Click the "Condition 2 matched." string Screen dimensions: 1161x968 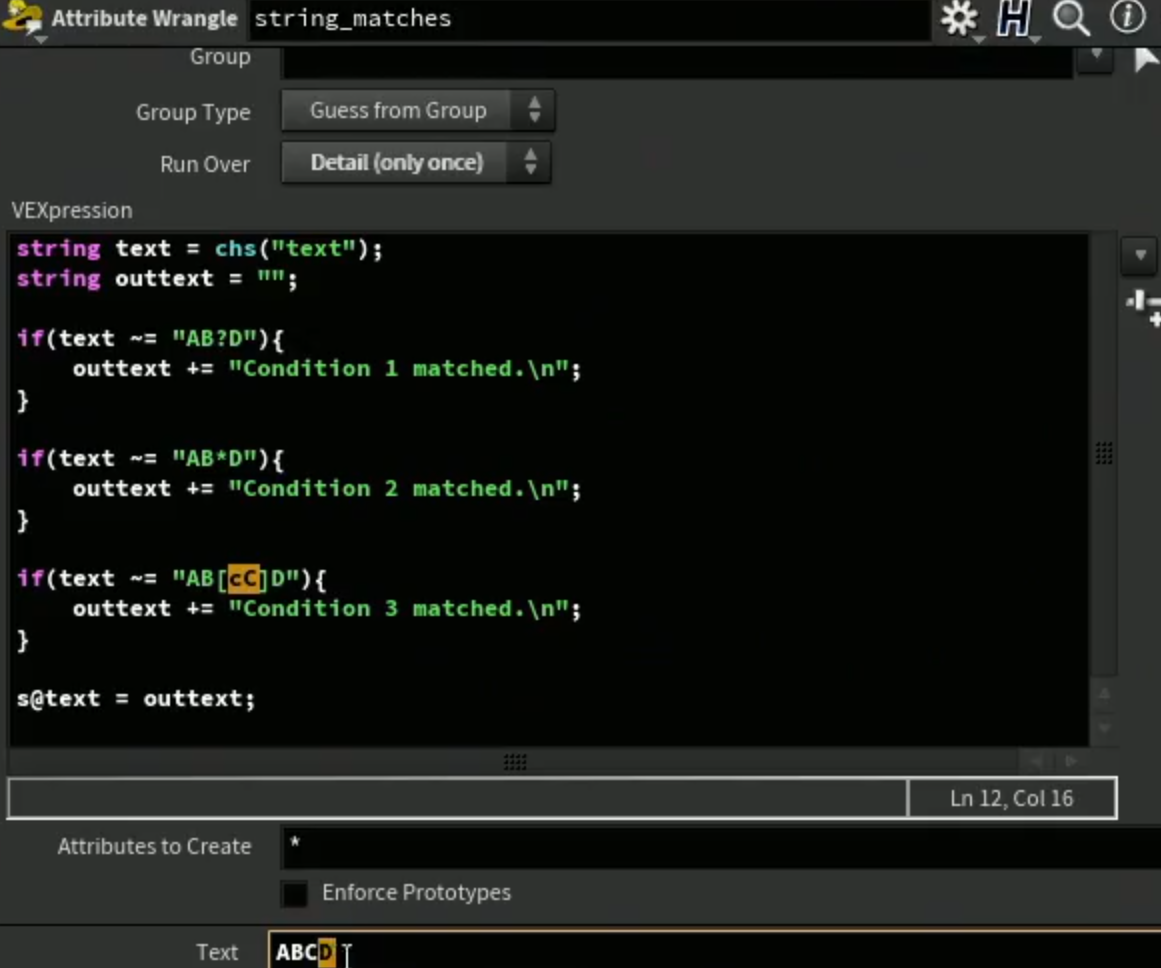(x=398, y=489)
